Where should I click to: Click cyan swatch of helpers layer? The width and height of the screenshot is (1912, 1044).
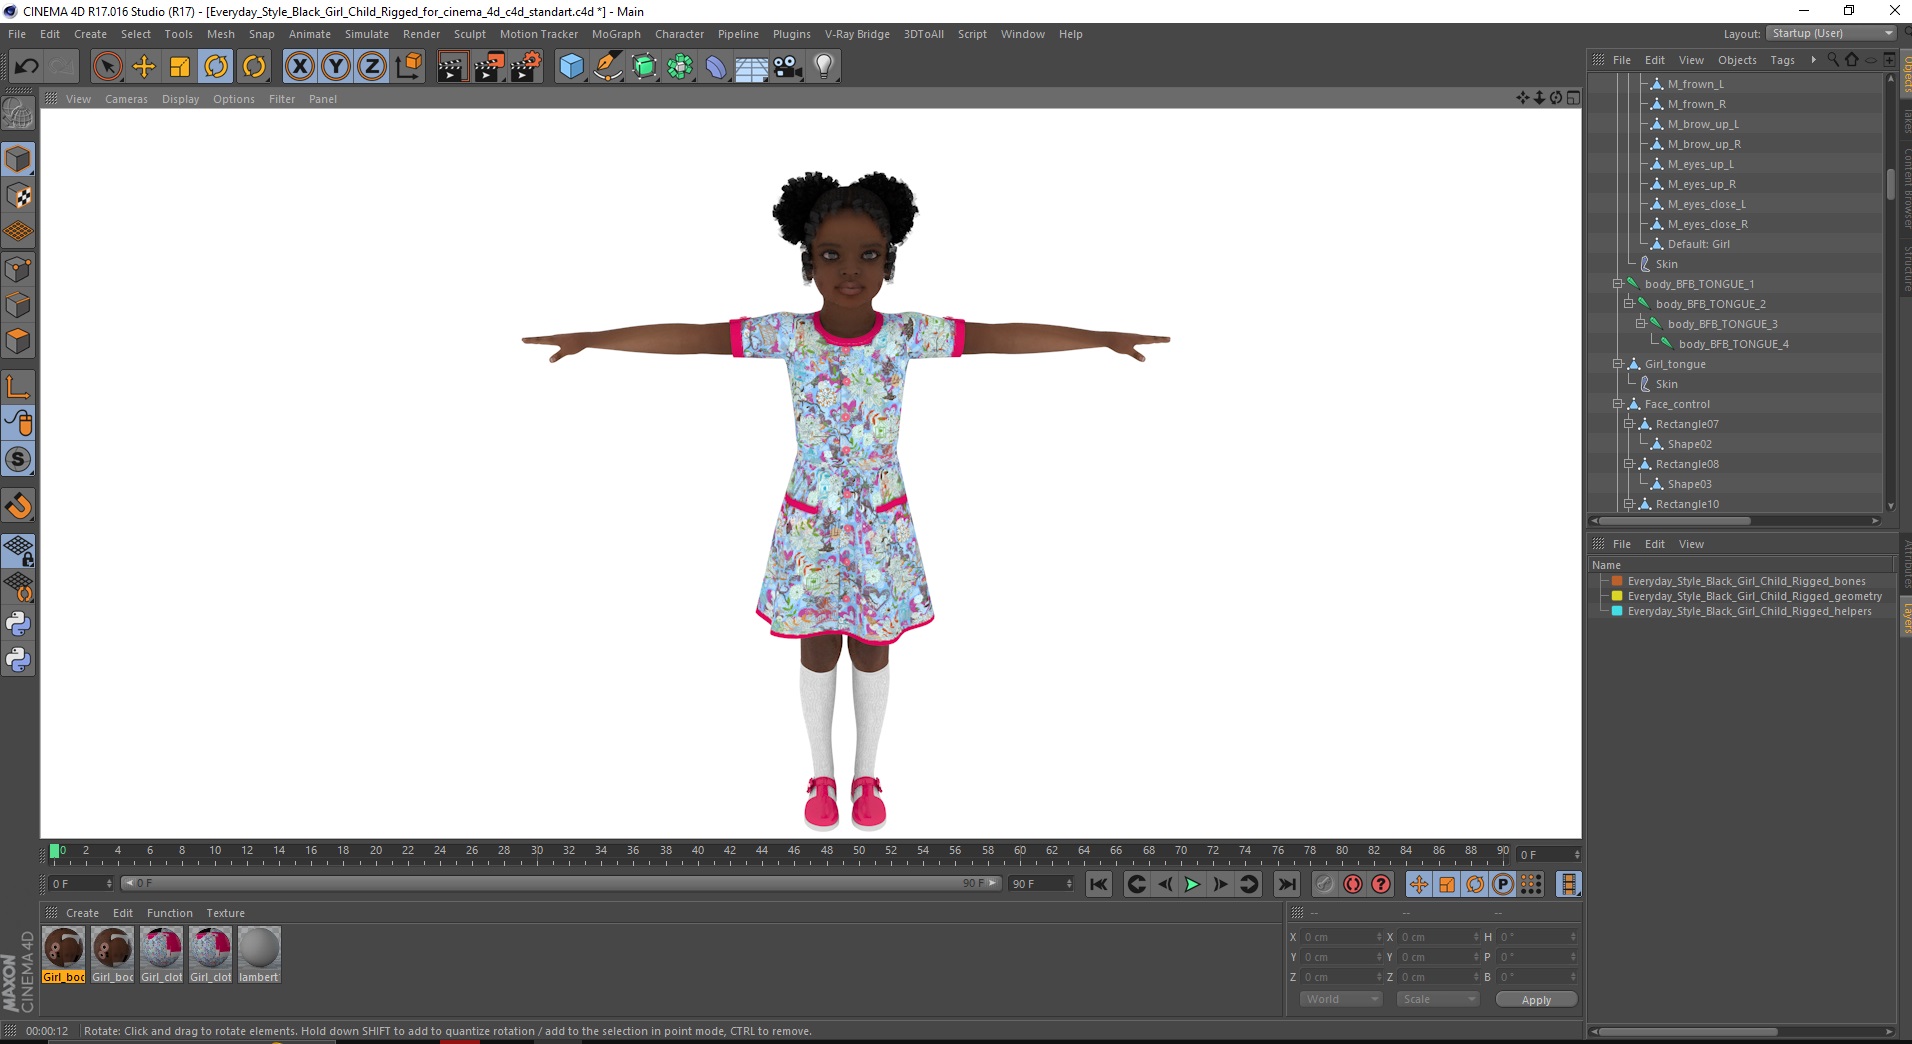tap(1617, 611)
